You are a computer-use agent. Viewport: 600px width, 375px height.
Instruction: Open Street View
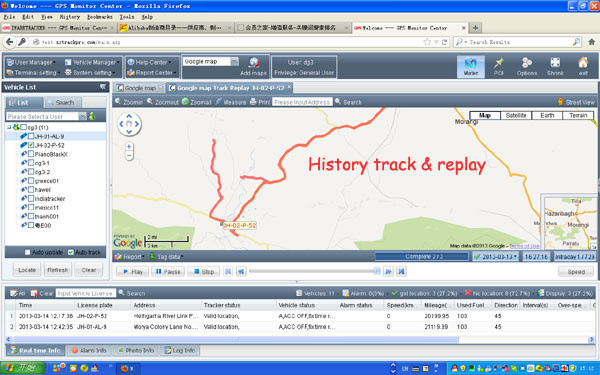click(576, 102)
